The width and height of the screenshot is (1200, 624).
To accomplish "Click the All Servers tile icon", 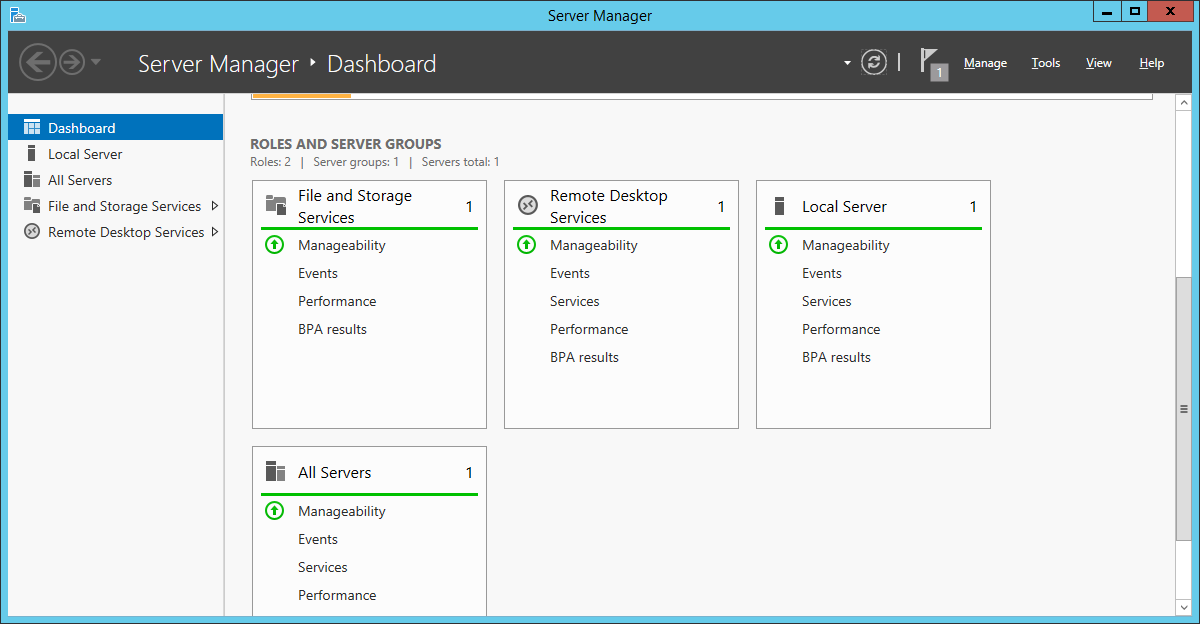I will [276, 472].
